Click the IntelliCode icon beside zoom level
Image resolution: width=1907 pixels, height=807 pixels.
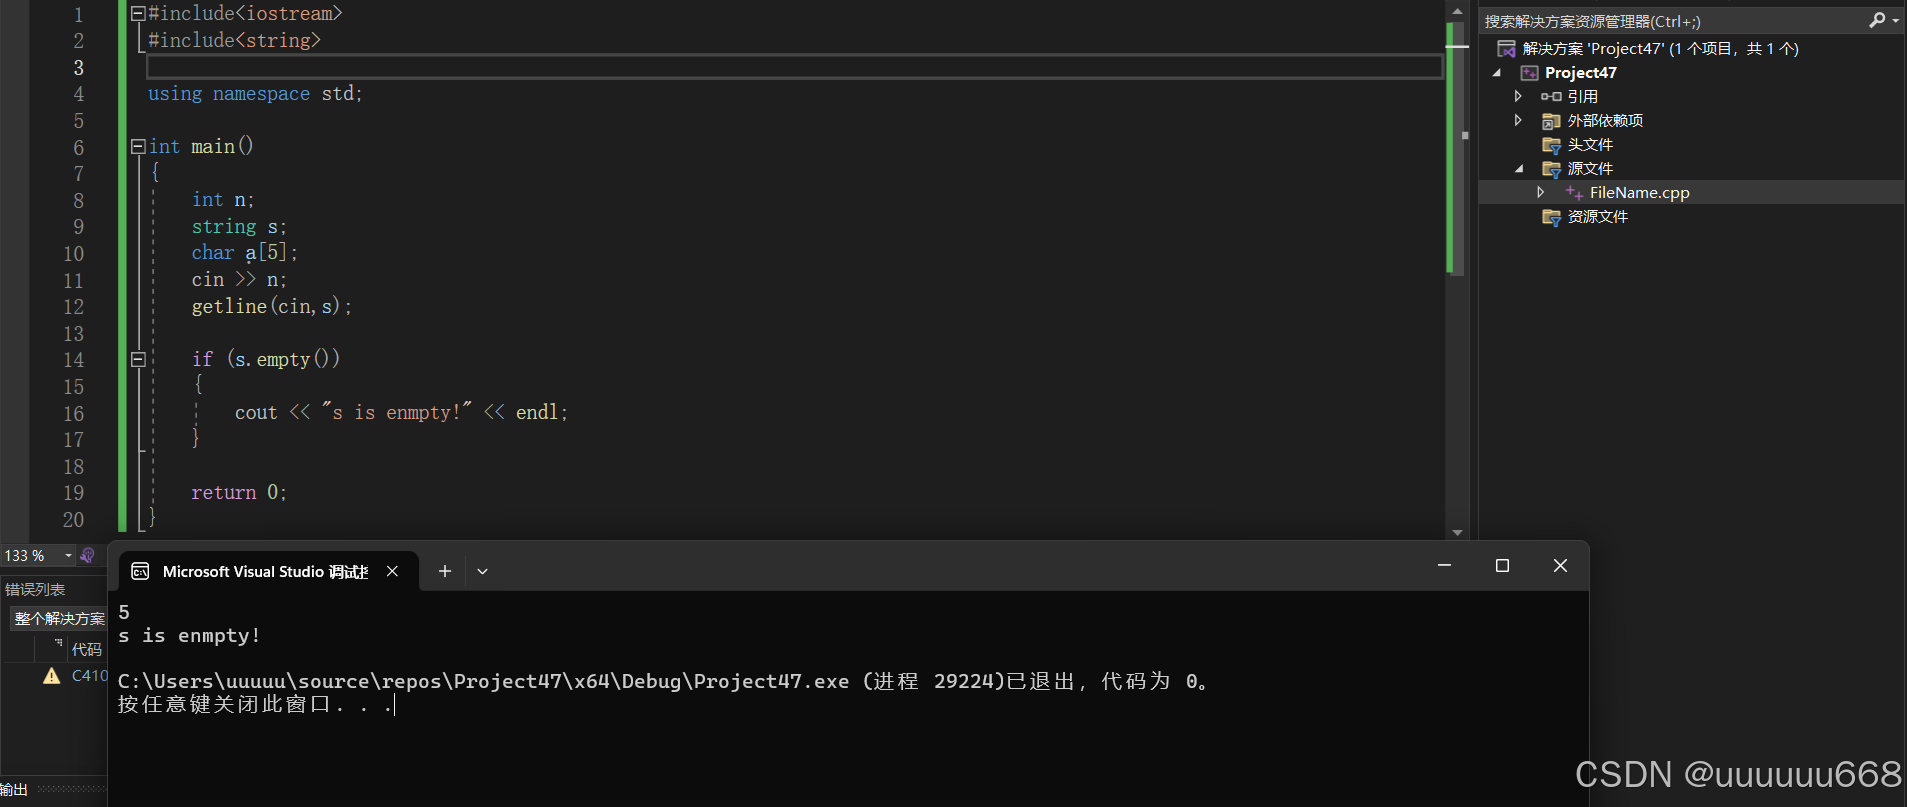[x=88, y=555]
